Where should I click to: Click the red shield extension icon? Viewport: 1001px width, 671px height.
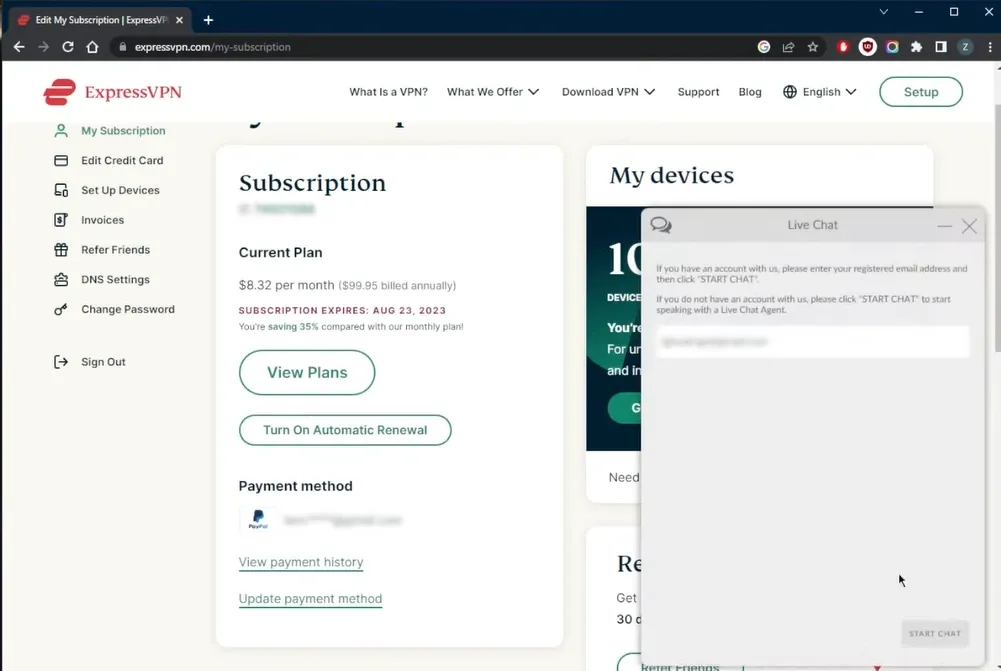(843, 47)
